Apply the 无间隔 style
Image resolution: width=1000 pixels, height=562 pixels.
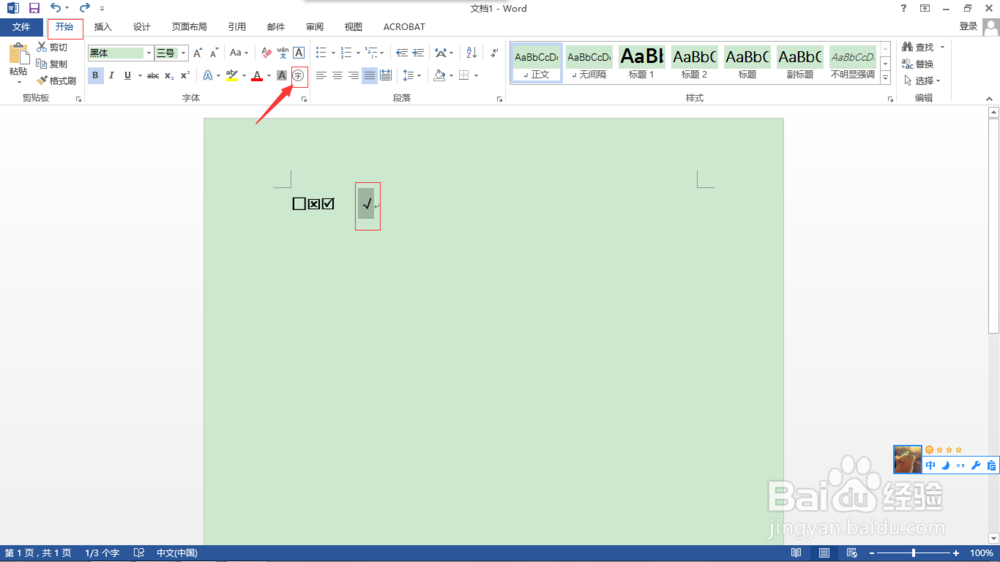tap(589, 63)
